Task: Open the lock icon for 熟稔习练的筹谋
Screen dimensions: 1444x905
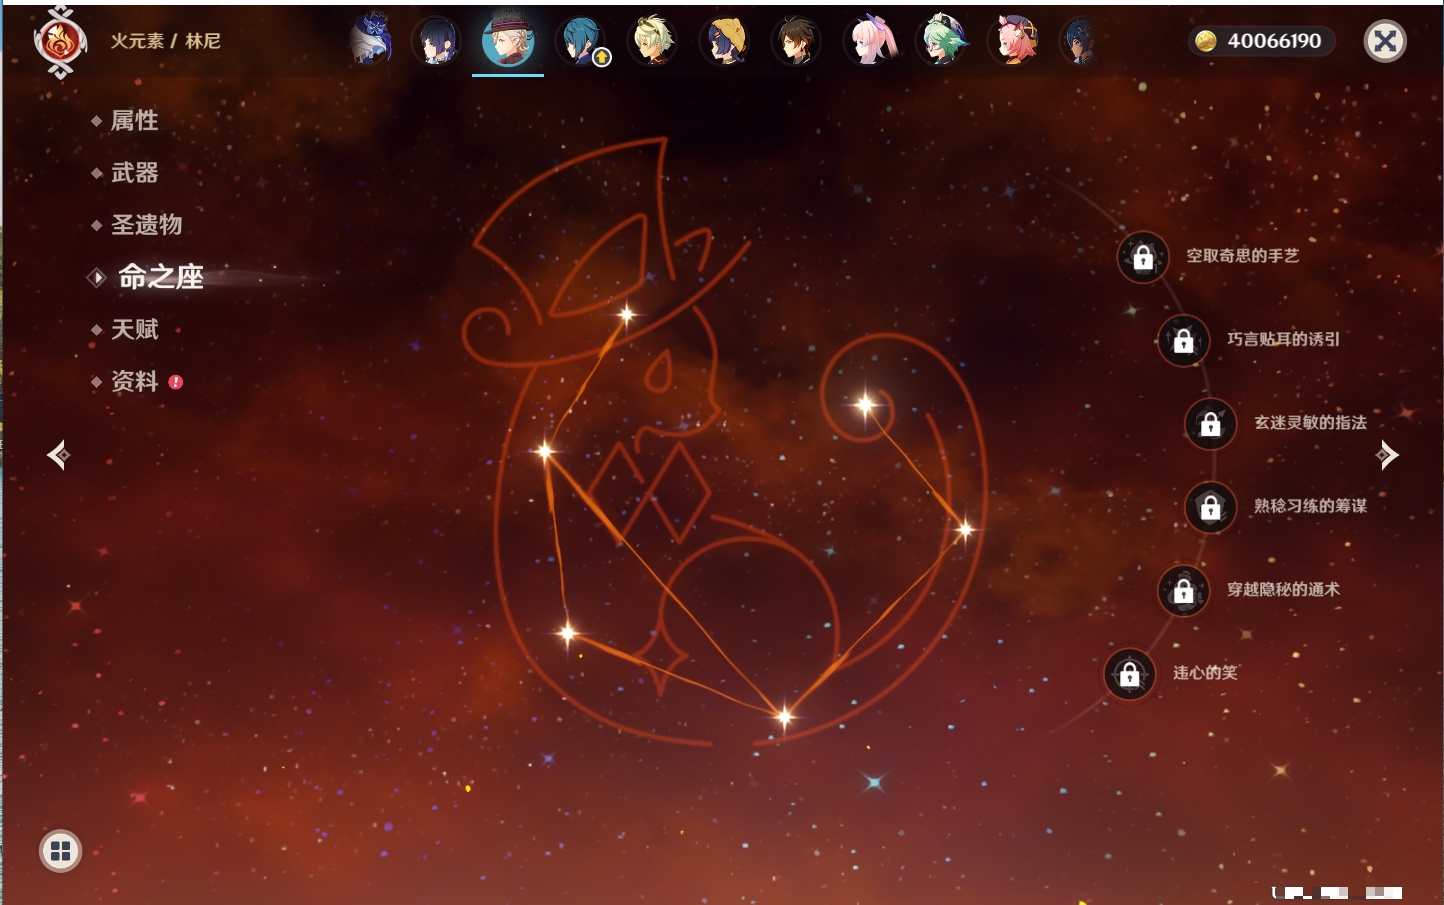Action: pos(1211,507)
